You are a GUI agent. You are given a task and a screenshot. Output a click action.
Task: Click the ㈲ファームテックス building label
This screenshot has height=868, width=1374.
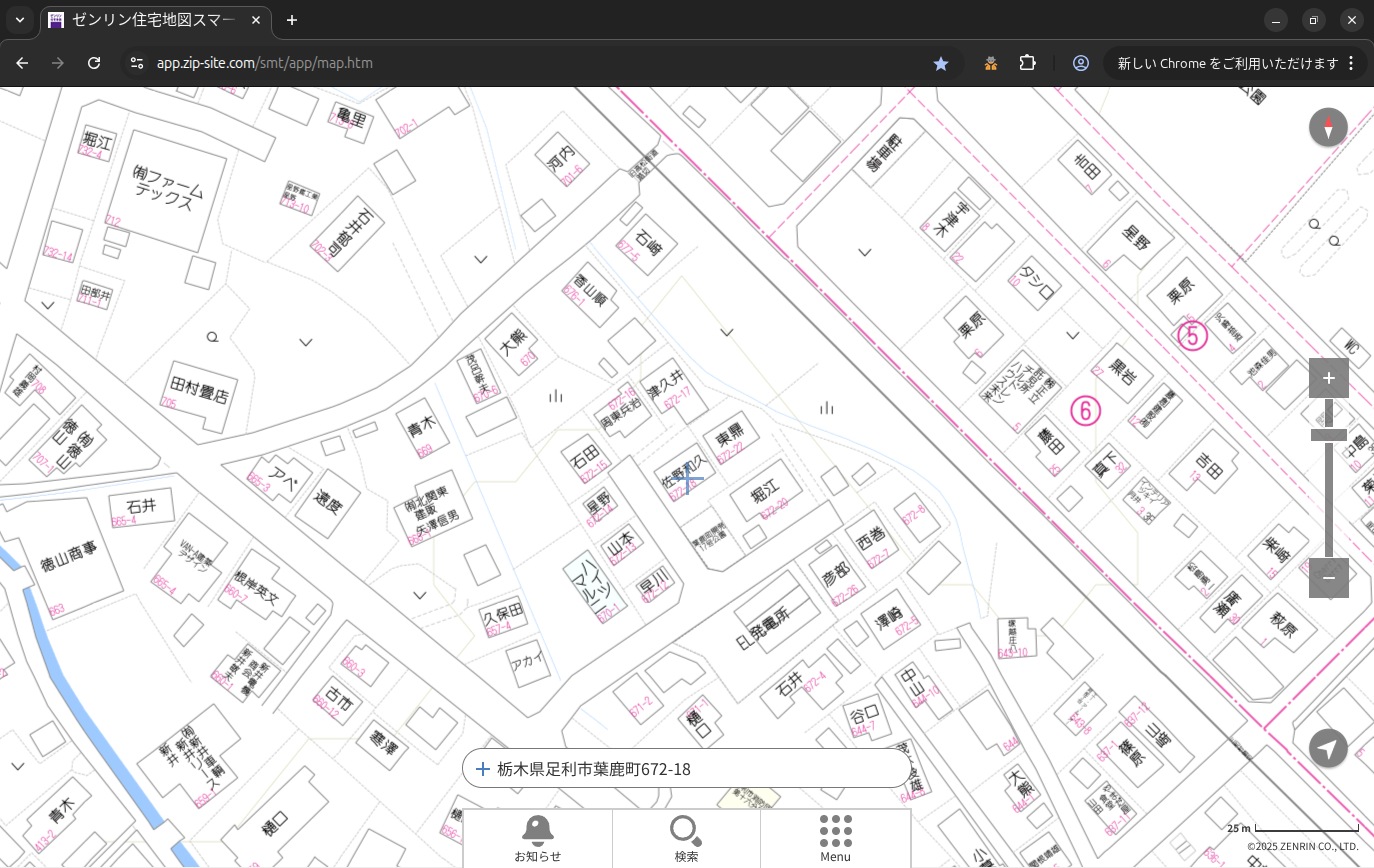click(168, 186)
